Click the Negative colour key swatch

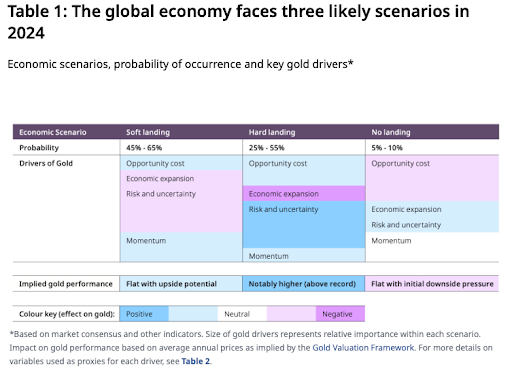tap(340, 314)
